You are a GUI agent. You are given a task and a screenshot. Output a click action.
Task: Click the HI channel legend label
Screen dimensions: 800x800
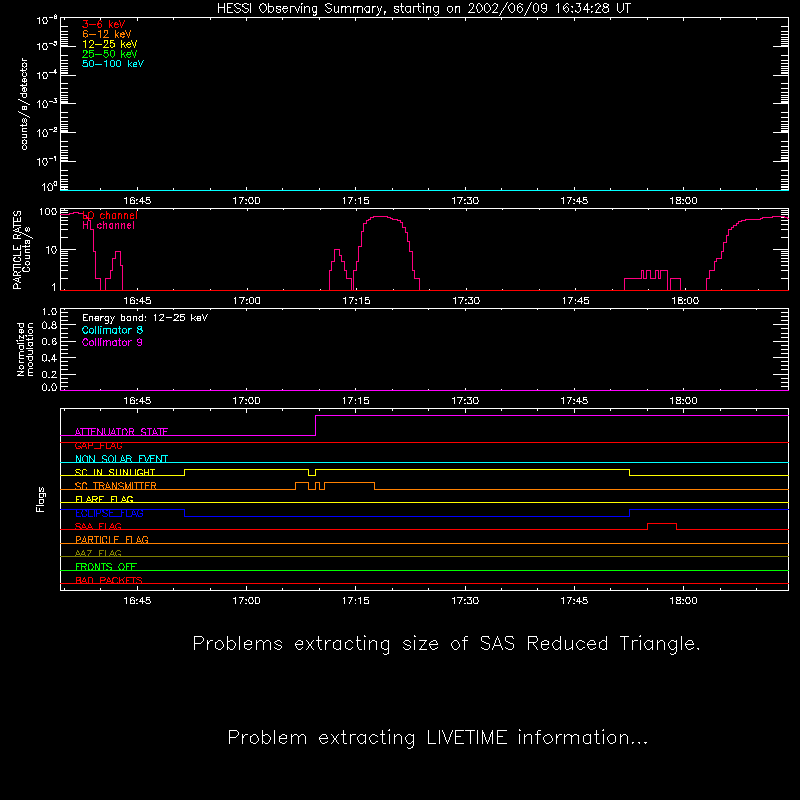[x=108, y=226]
